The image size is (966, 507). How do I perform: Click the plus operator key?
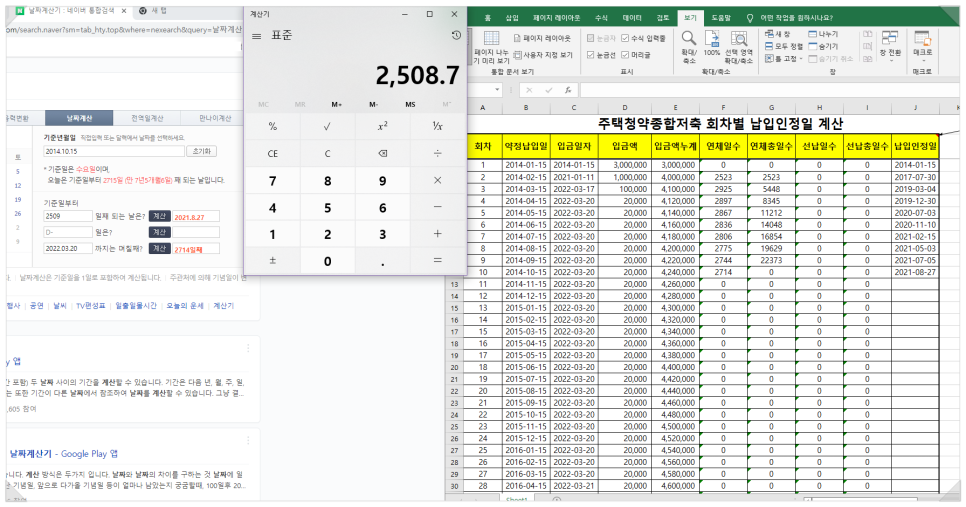[x=437, y=234]
